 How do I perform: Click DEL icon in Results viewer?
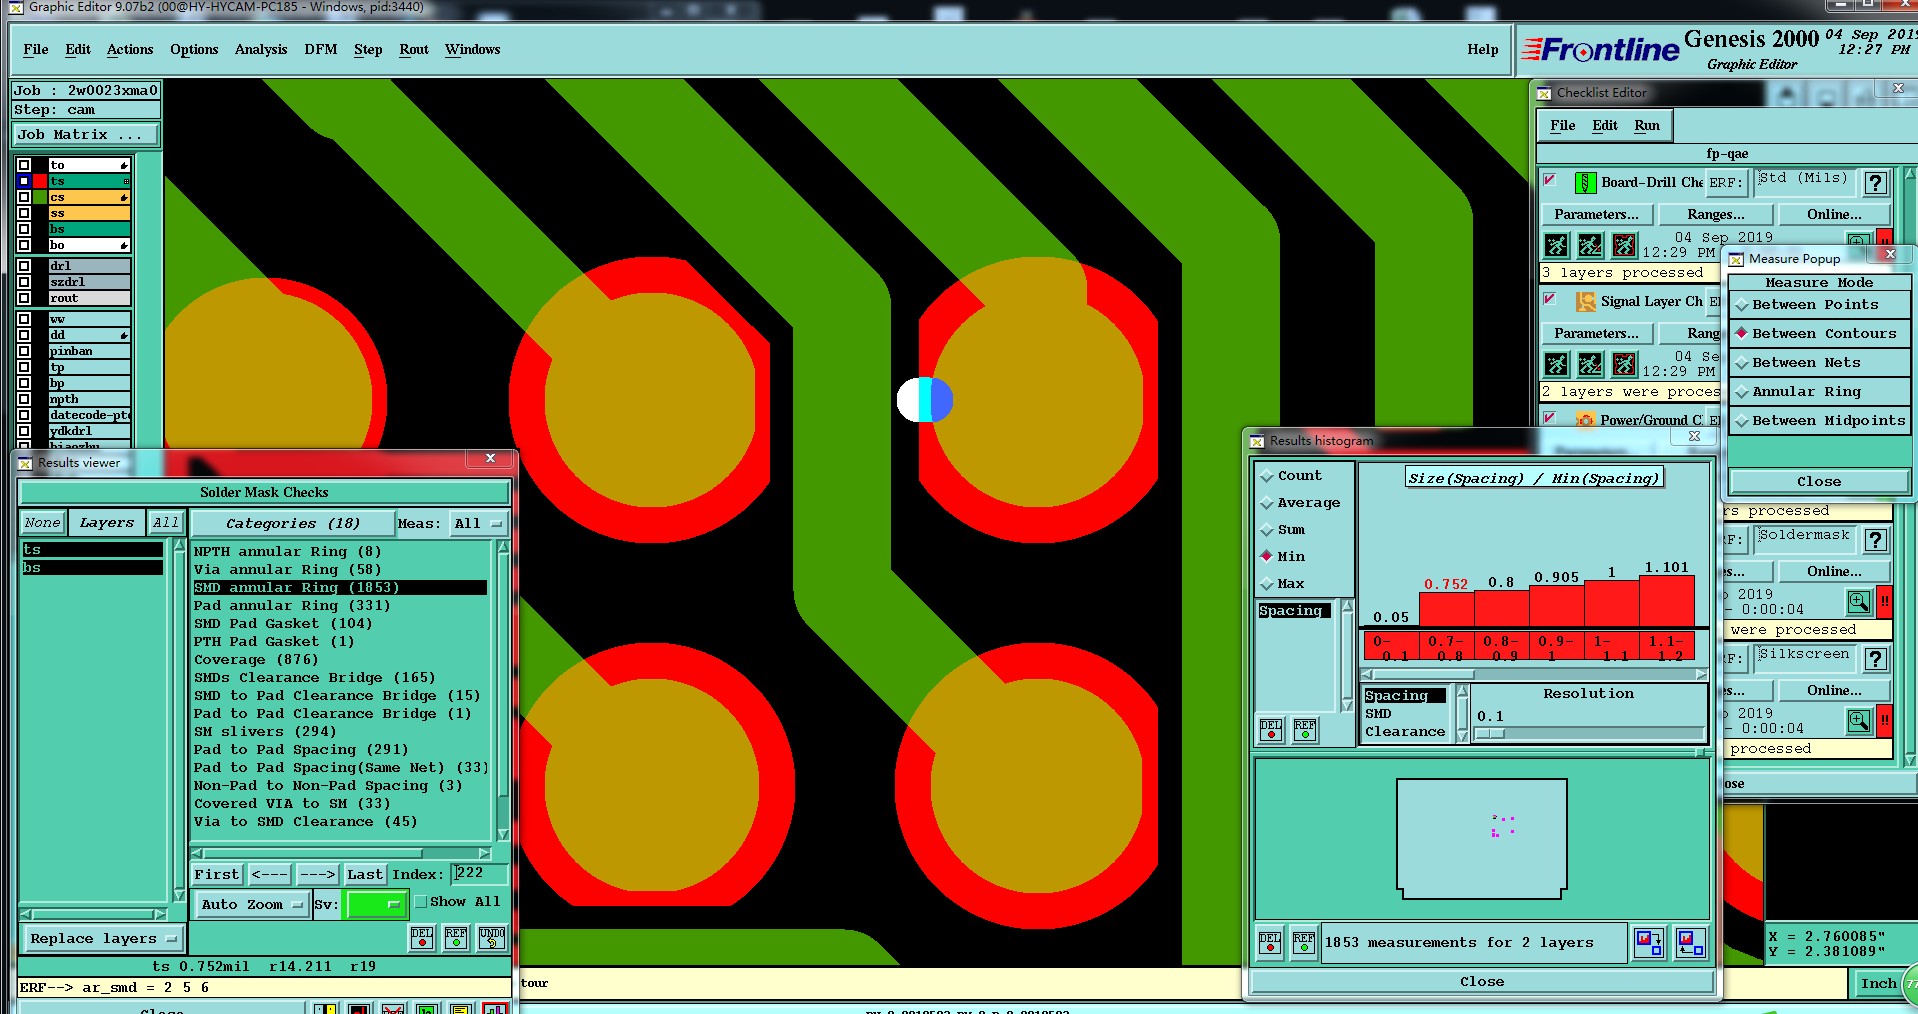tap(422, 937)
